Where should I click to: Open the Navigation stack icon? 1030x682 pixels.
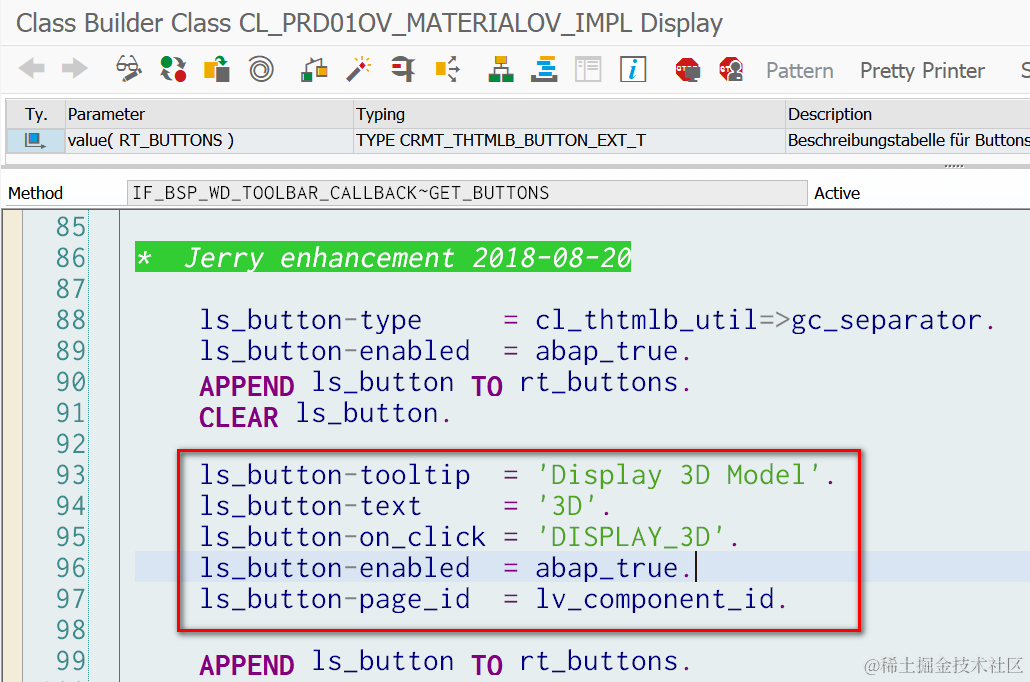point(545,68)
